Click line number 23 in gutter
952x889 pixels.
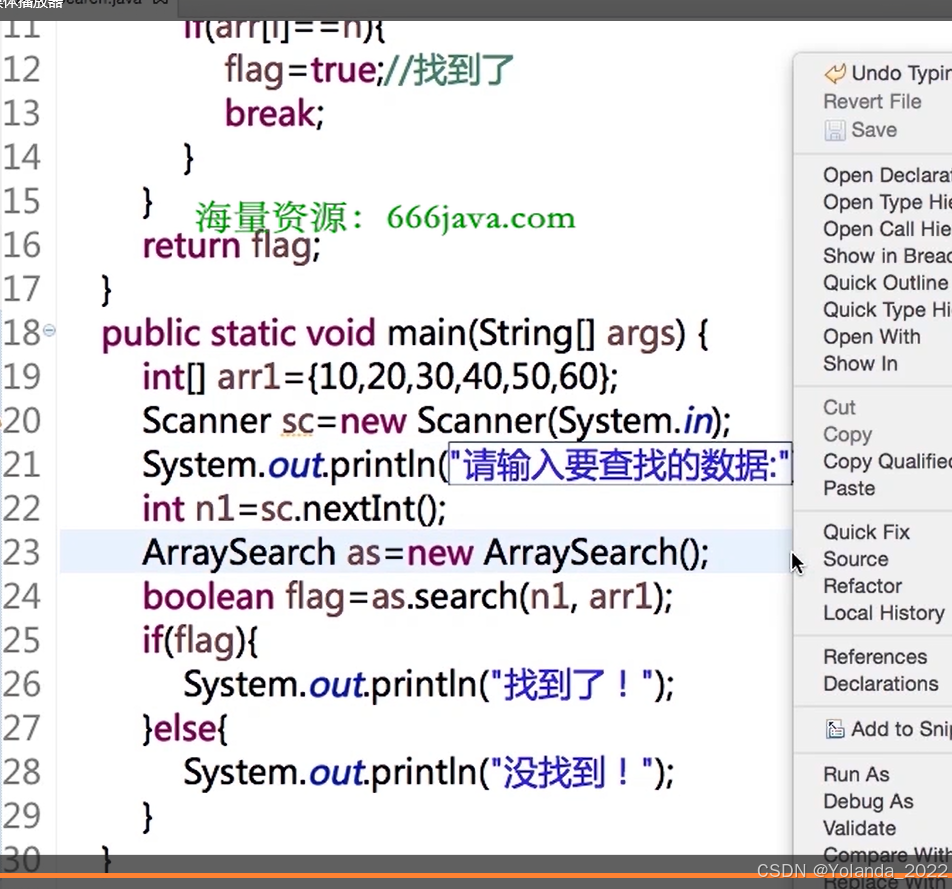click(x=22, y=552)
